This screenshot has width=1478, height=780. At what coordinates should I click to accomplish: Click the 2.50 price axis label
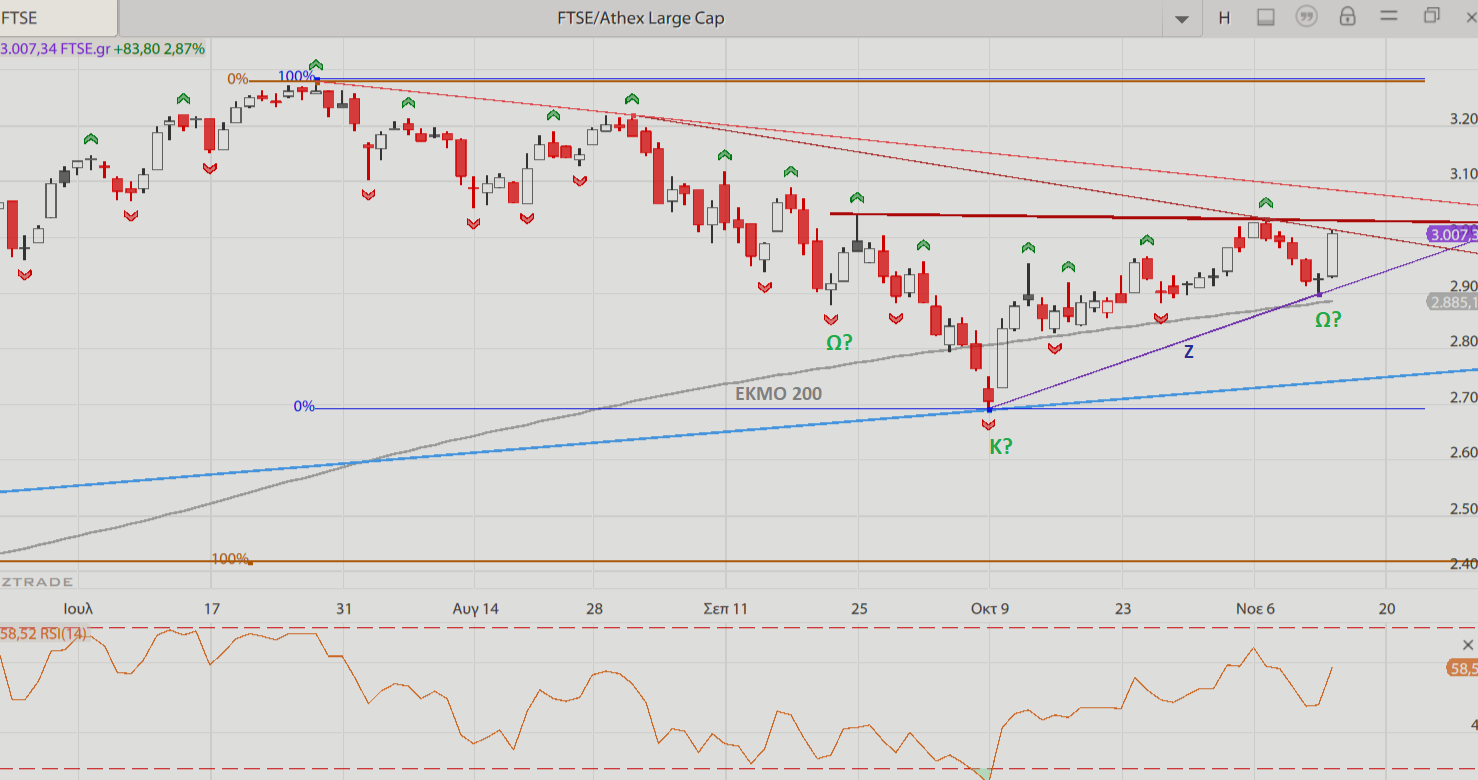click(x=1463, y=509)
